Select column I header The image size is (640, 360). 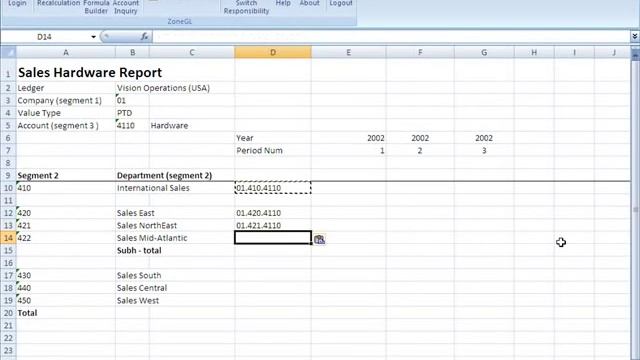[x=574, y=52]
